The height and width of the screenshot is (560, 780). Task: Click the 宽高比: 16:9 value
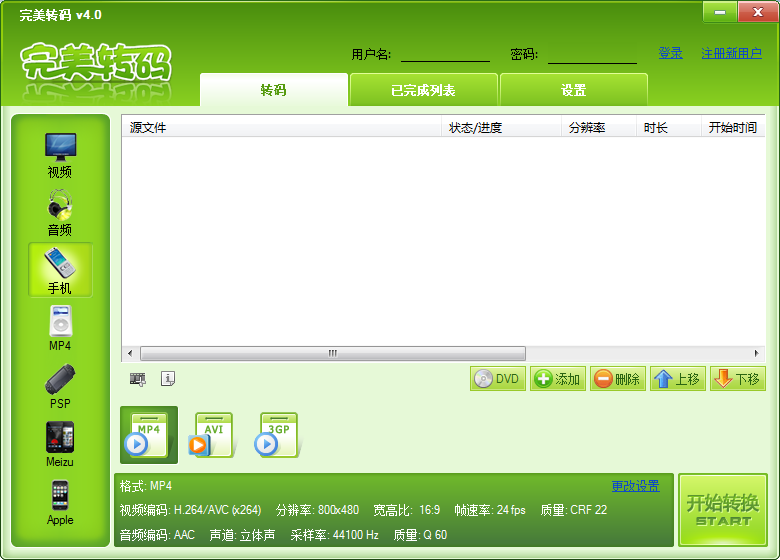[407, 510]
